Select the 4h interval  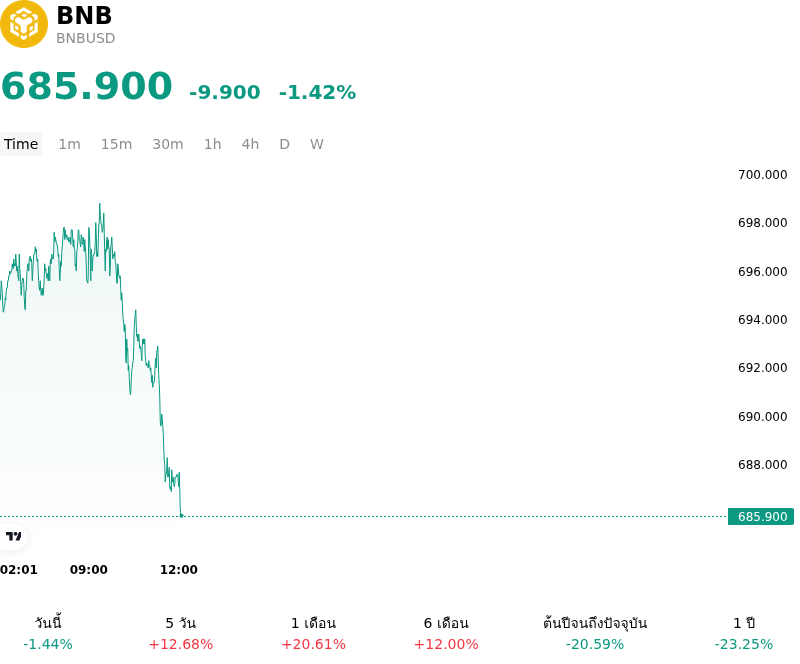(x=250, y=144)
